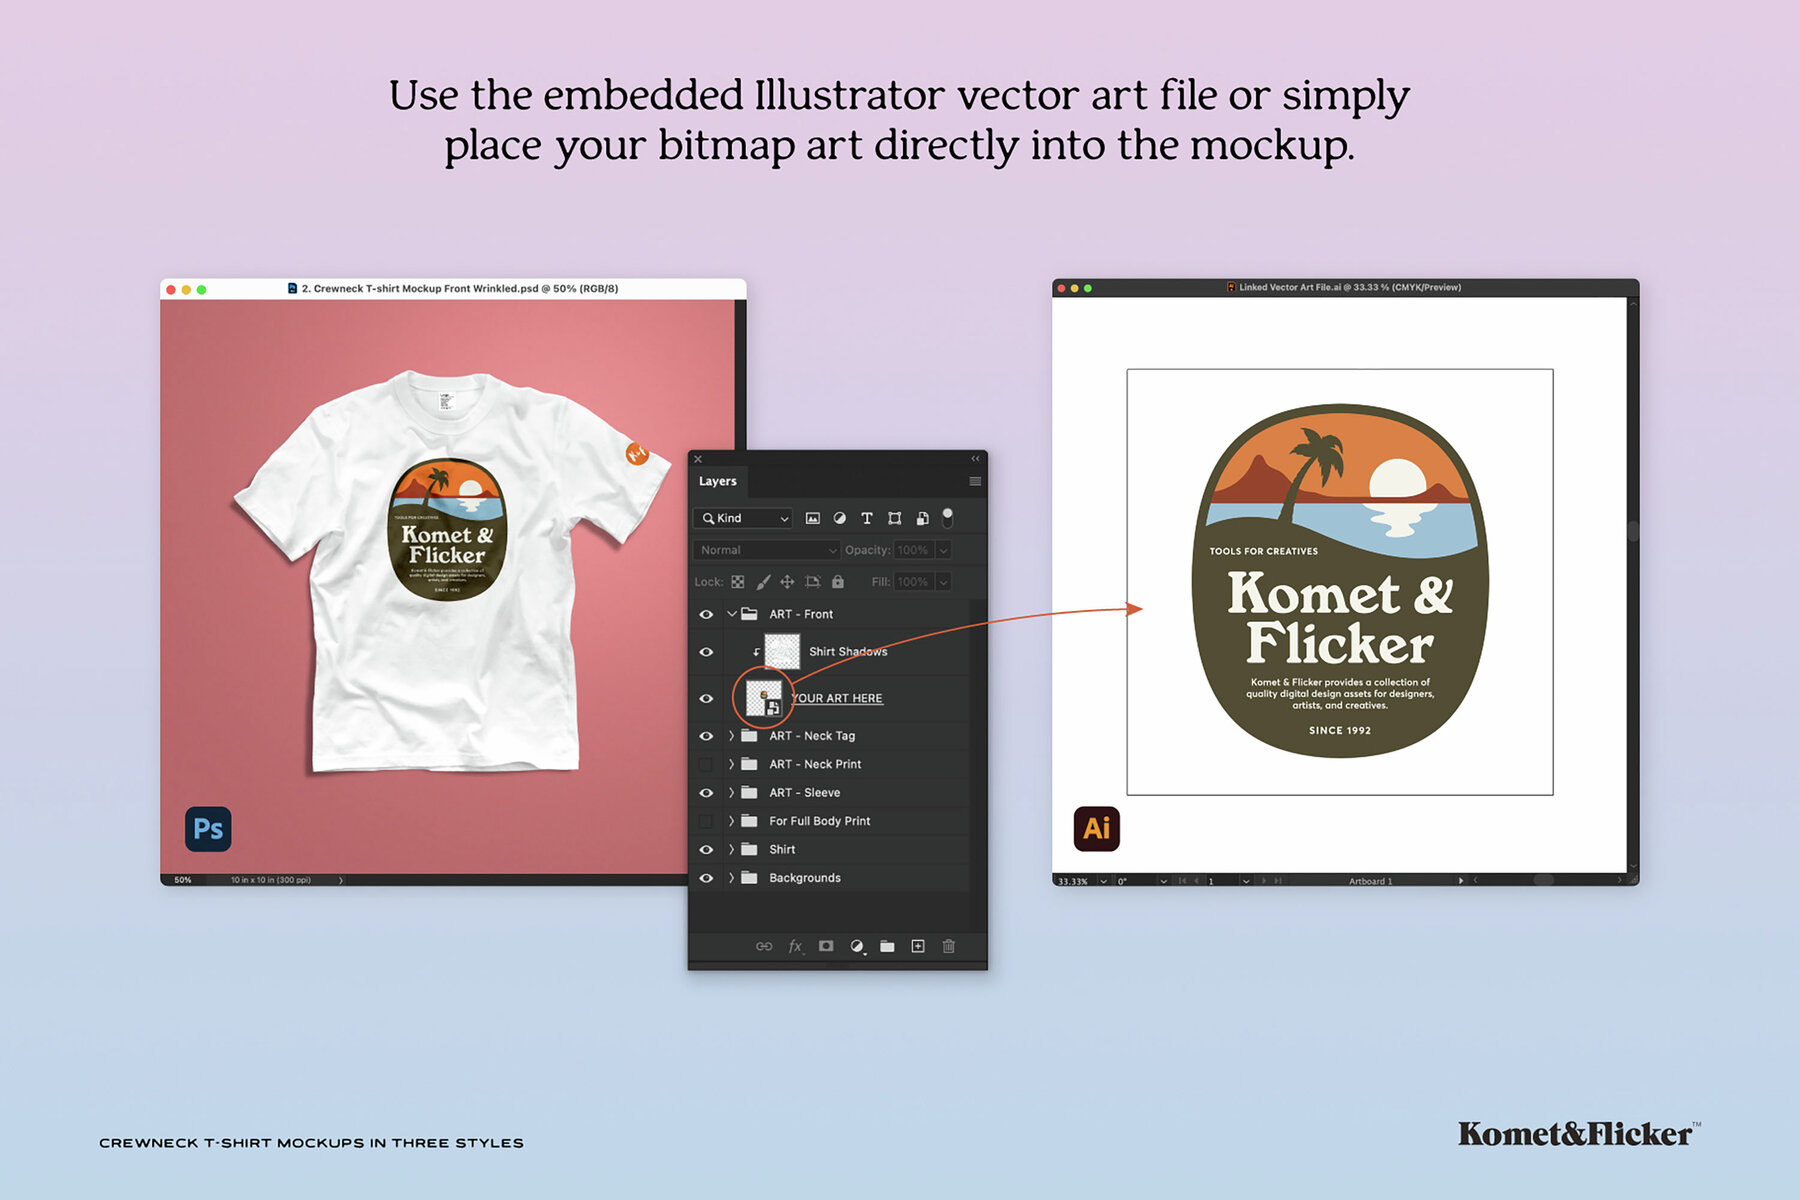Expand the ART - Sleeve group

731,793
